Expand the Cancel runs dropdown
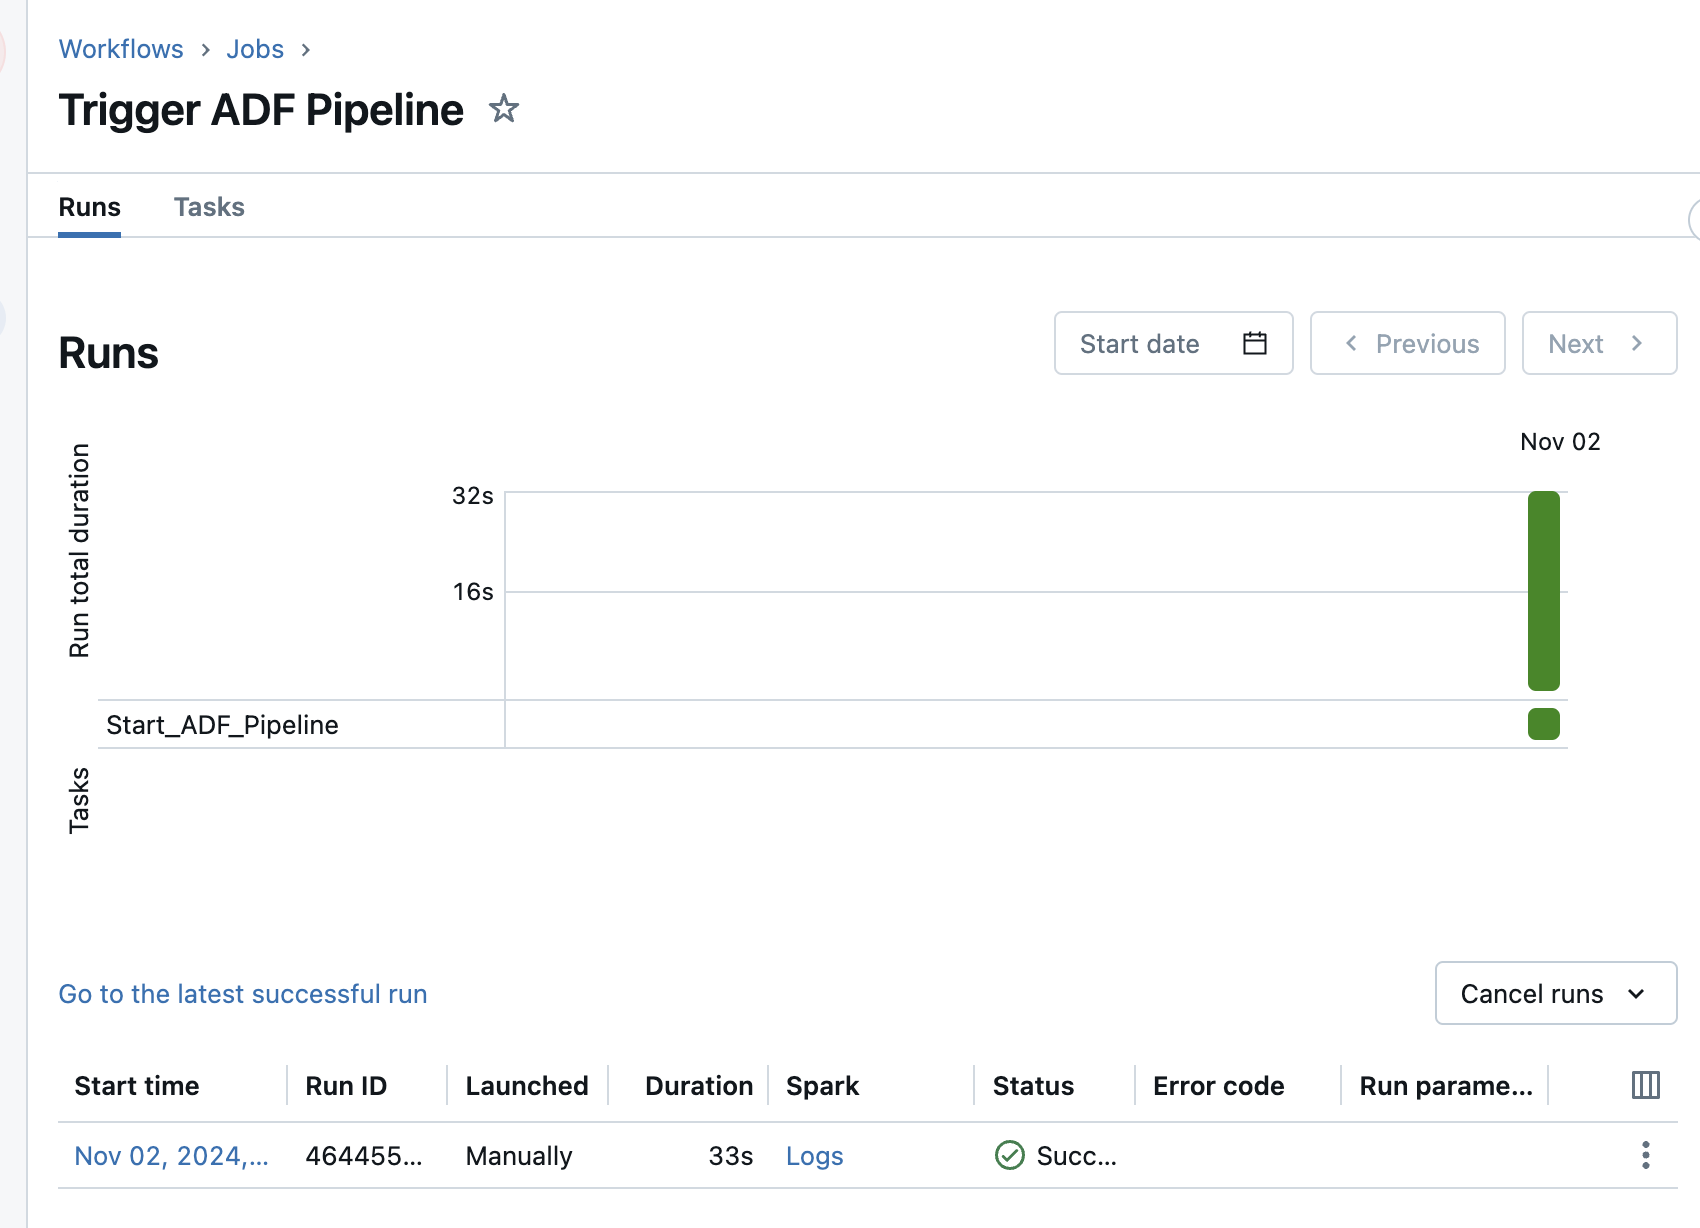 pos(1636,993)
